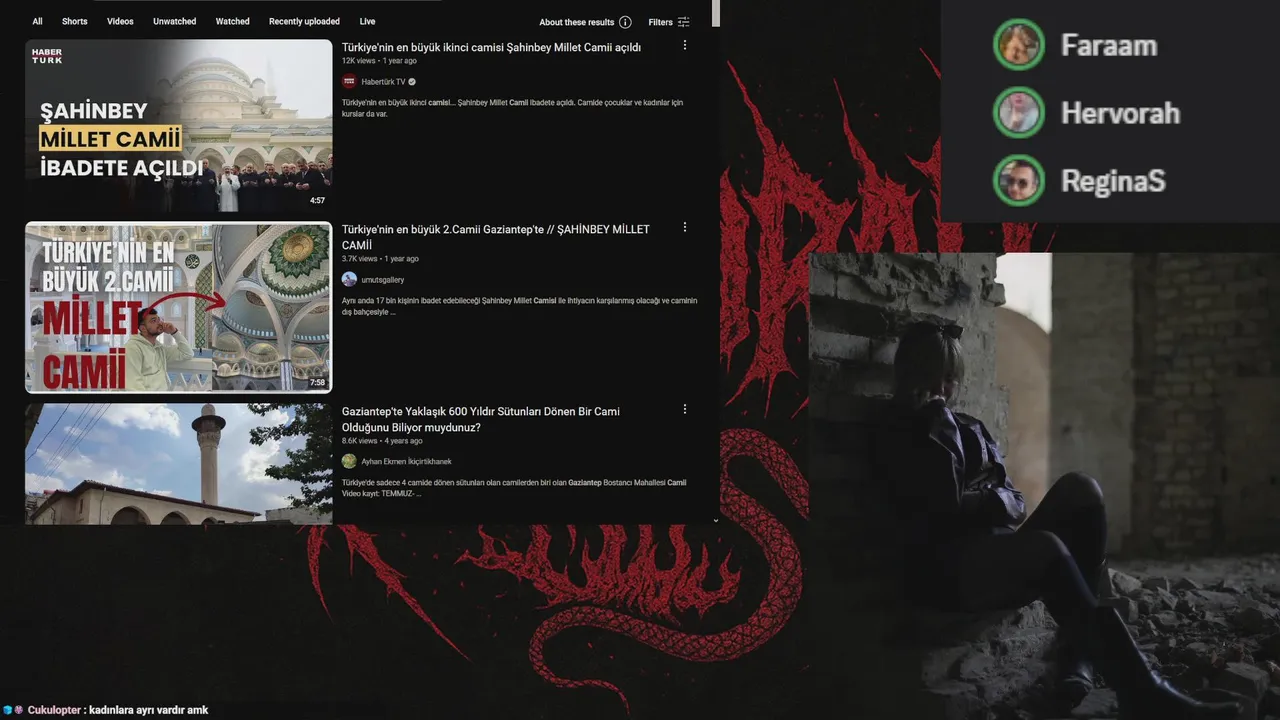Image resolution: width=1280 pixels, height=720 pixels.
Task: Click the 4:57 duration badge
Action: tap(317, 201)
